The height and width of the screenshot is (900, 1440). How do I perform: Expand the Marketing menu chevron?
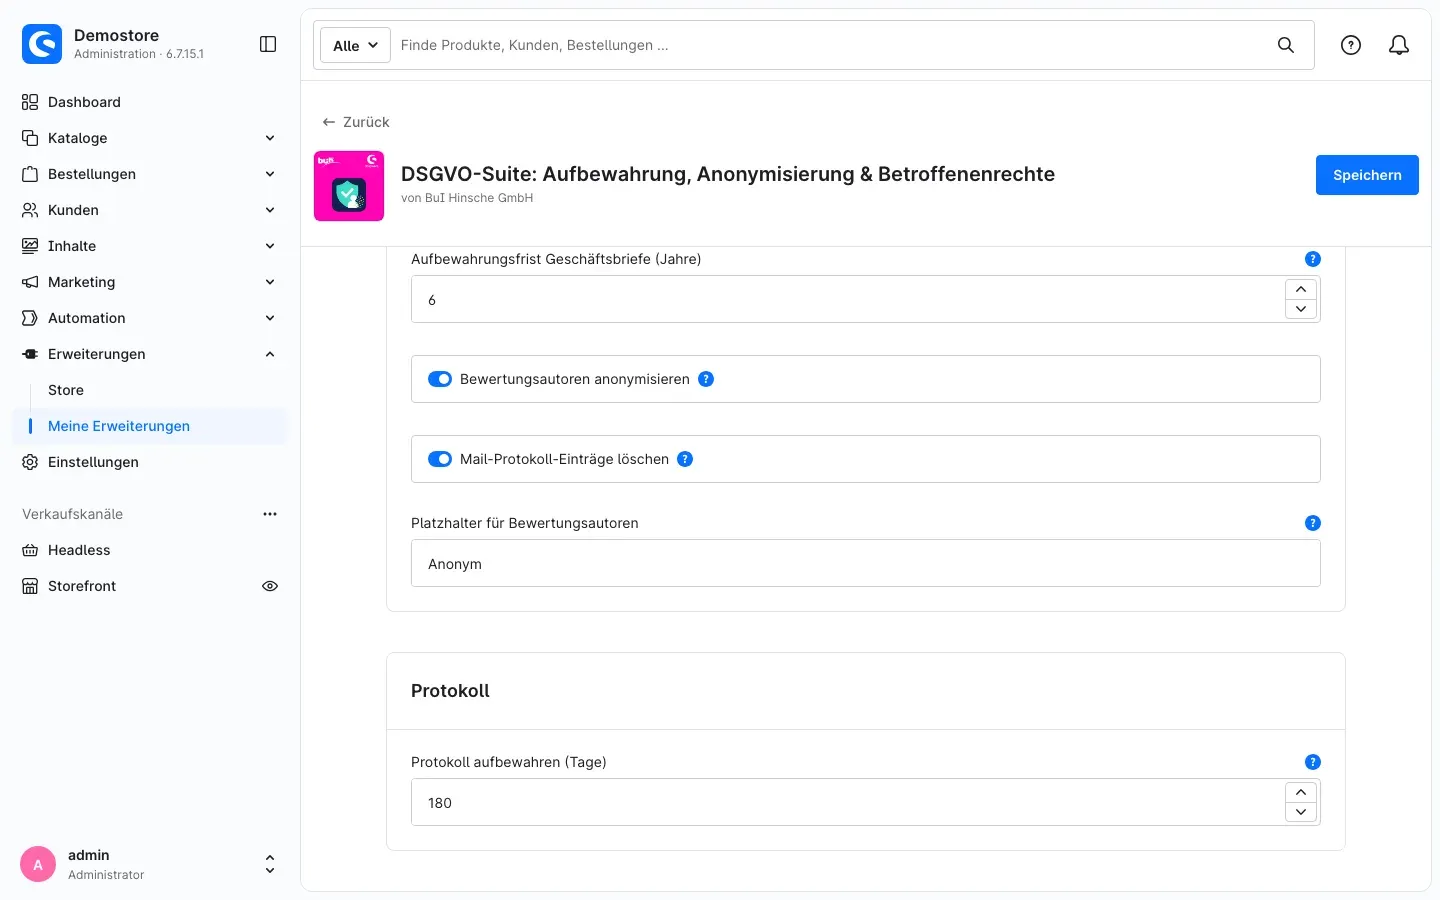tap(270, 282)
